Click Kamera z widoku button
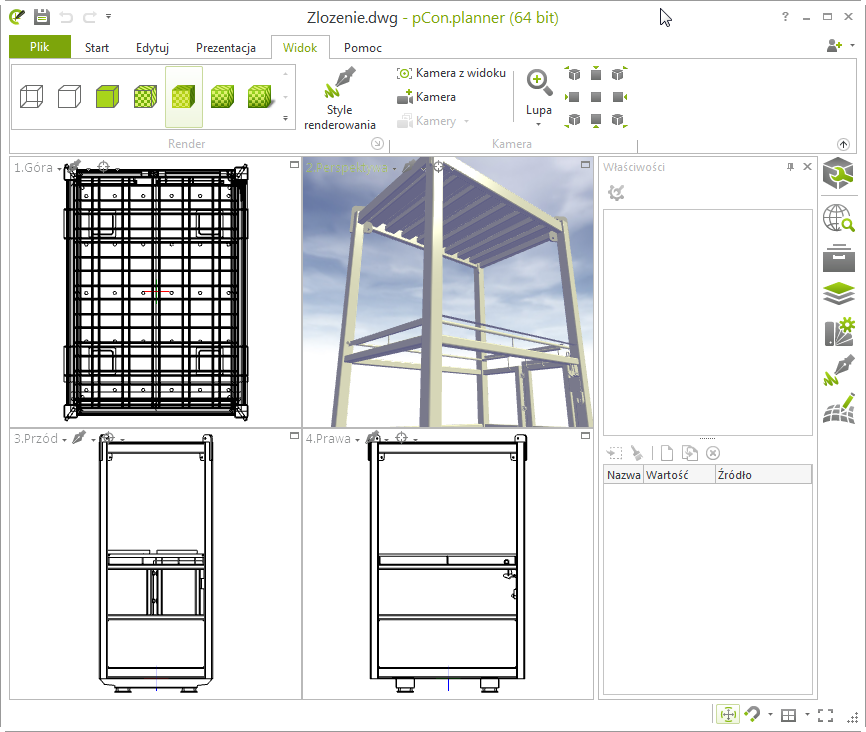The image size is (866, 732). coord(451,73)
